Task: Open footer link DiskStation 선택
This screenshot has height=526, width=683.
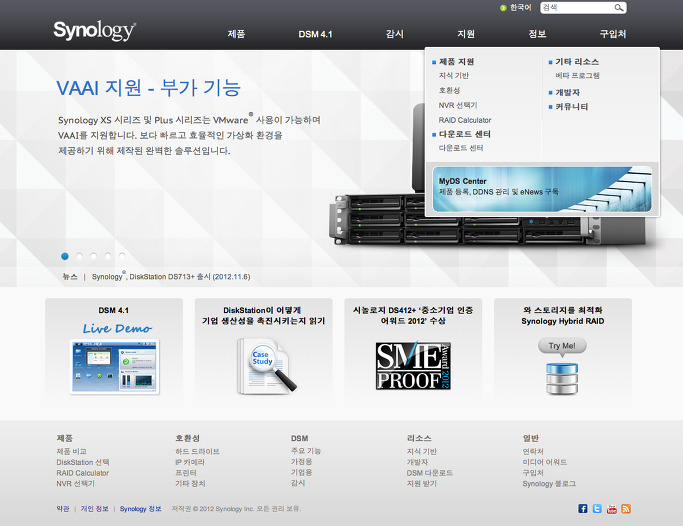Action: point(83,462)
